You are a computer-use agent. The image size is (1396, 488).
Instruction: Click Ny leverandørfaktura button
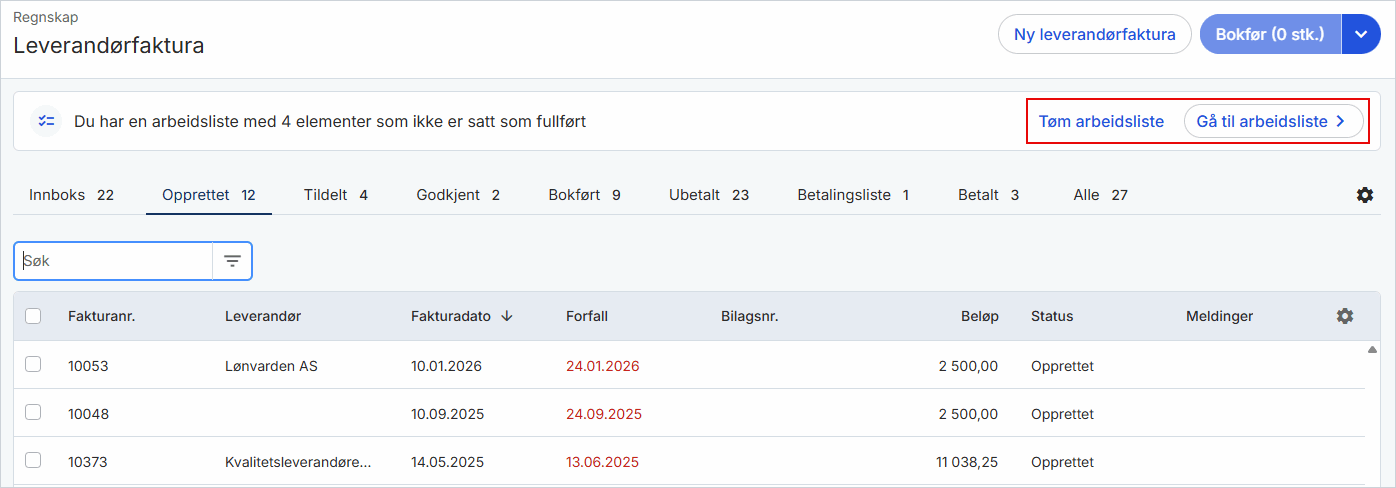tap(1095, 34)
